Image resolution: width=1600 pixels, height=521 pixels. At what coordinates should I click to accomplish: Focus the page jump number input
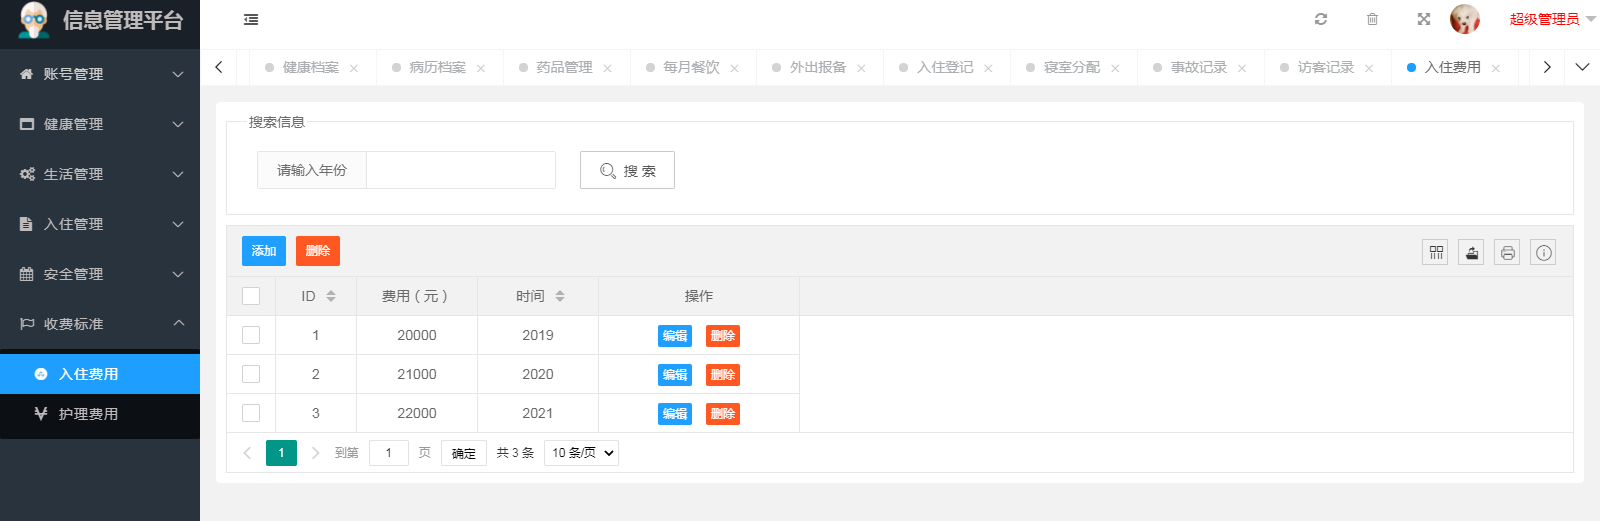coord(389,453)
